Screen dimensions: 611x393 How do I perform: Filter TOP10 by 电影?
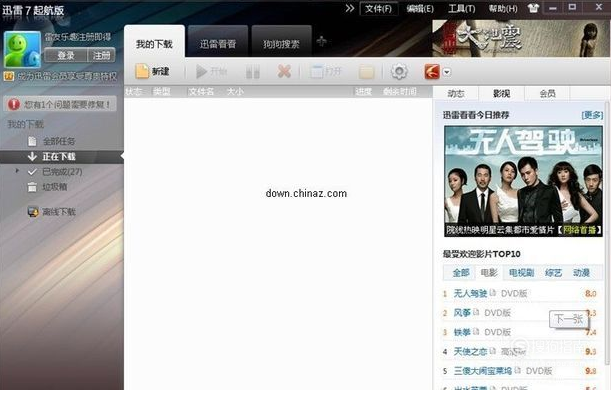pos(489,273)
